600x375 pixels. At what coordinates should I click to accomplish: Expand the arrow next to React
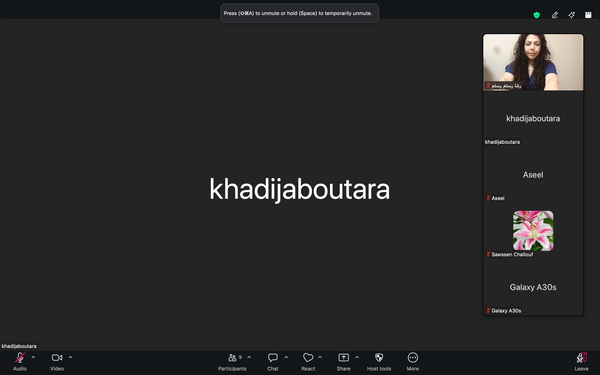(320, 357)
